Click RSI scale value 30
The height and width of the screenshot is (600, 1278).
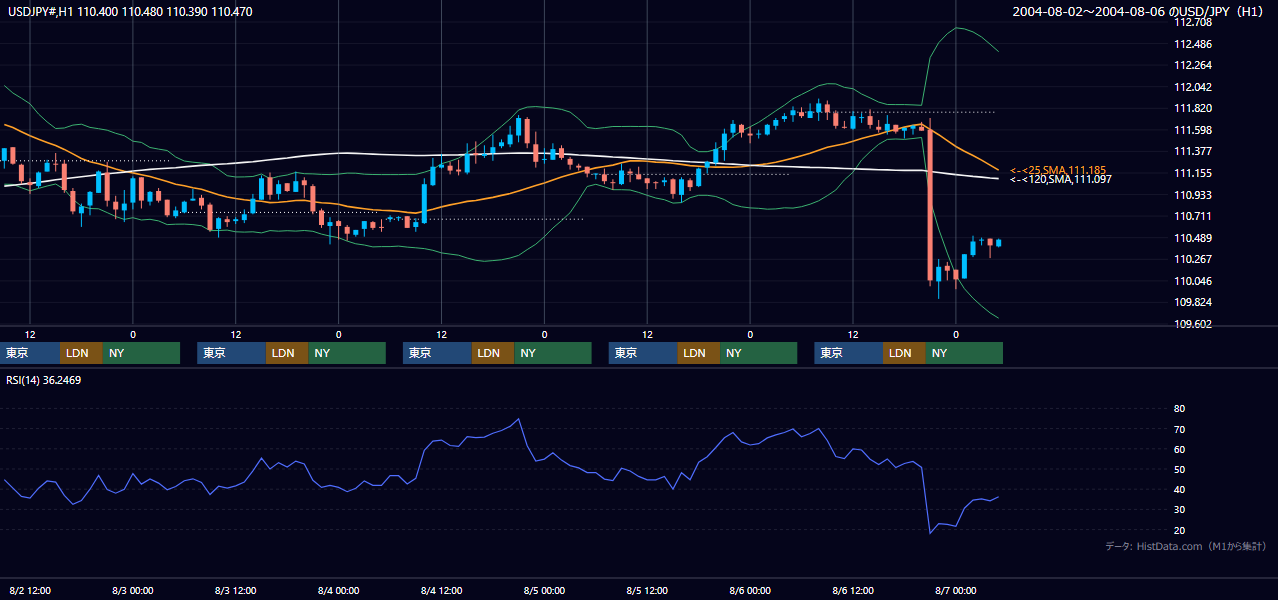pos(1180,510)
